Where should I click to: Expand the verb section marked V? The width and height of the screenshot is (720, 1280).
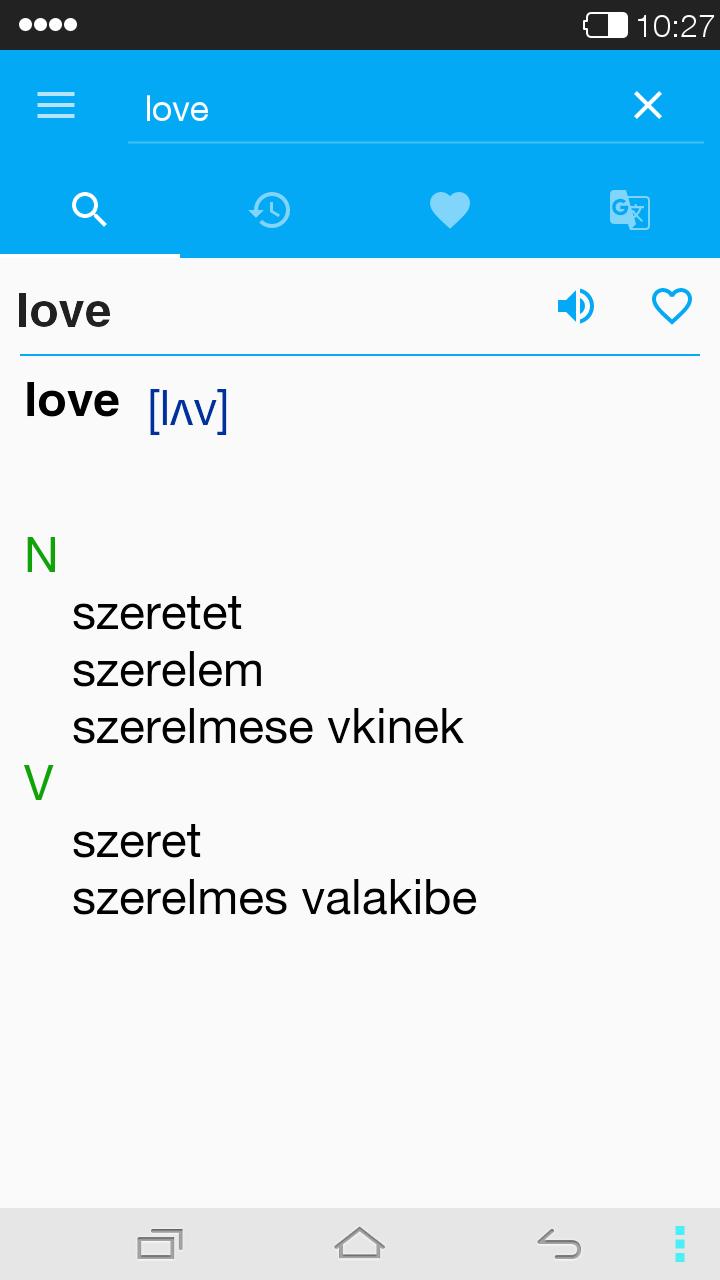pyautogui.click(x=38, y=783)
